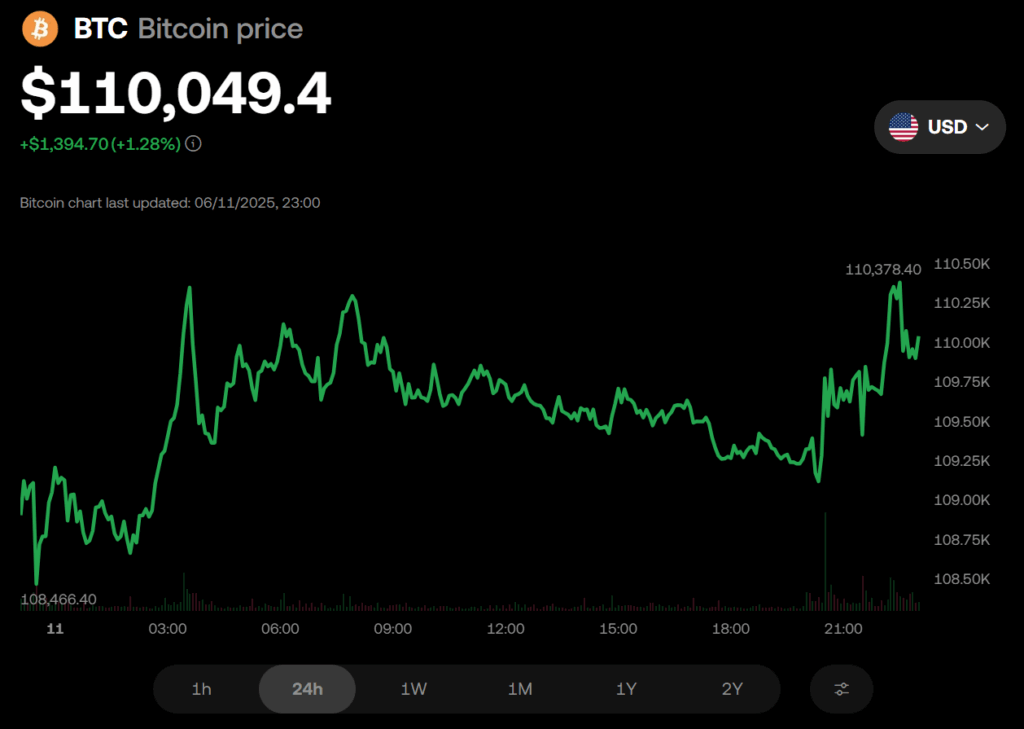The height and width of the screenshot is (729, 1024).
Task: Click the 06:00 time axis label
Action: click(280, 629)
